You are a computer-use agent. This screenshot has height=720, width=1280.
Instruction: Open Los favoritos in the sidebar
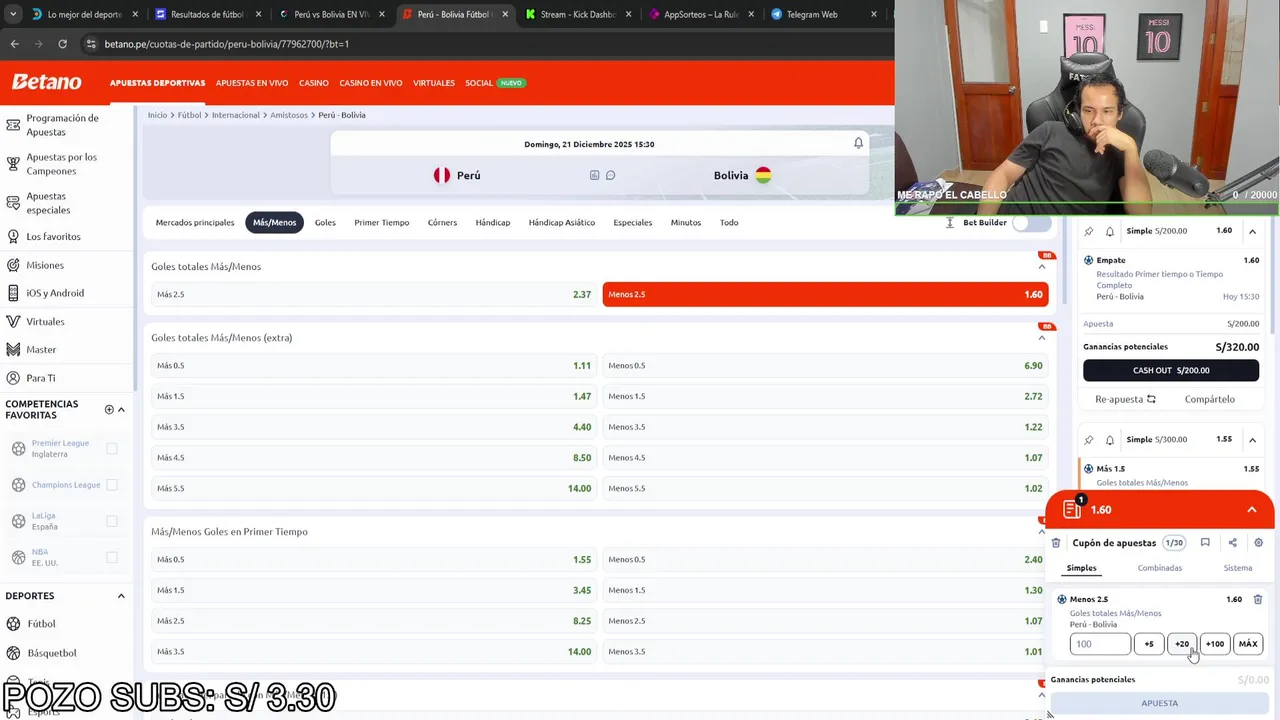tap(53, 237)
